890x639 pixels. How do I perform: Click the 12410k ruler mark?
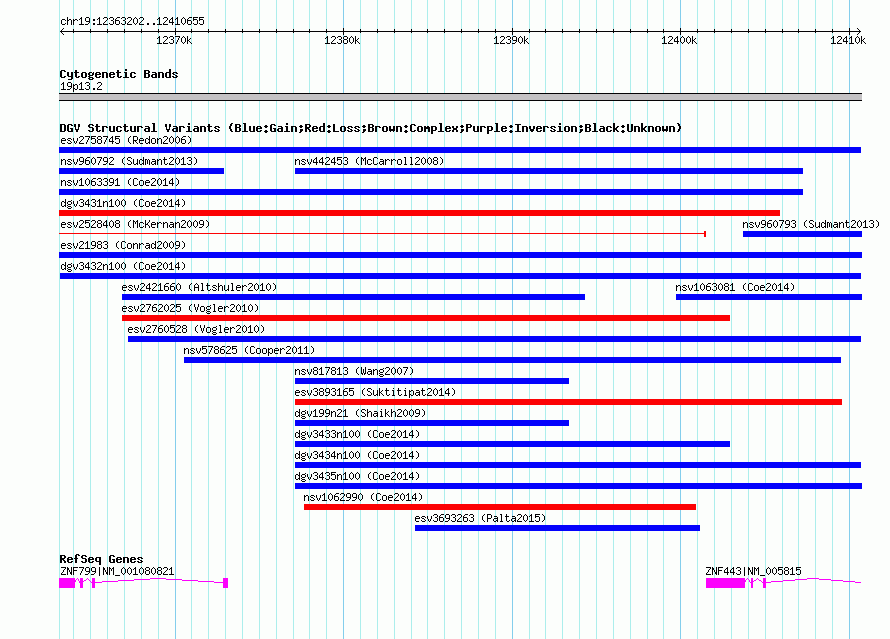point(848,40)
